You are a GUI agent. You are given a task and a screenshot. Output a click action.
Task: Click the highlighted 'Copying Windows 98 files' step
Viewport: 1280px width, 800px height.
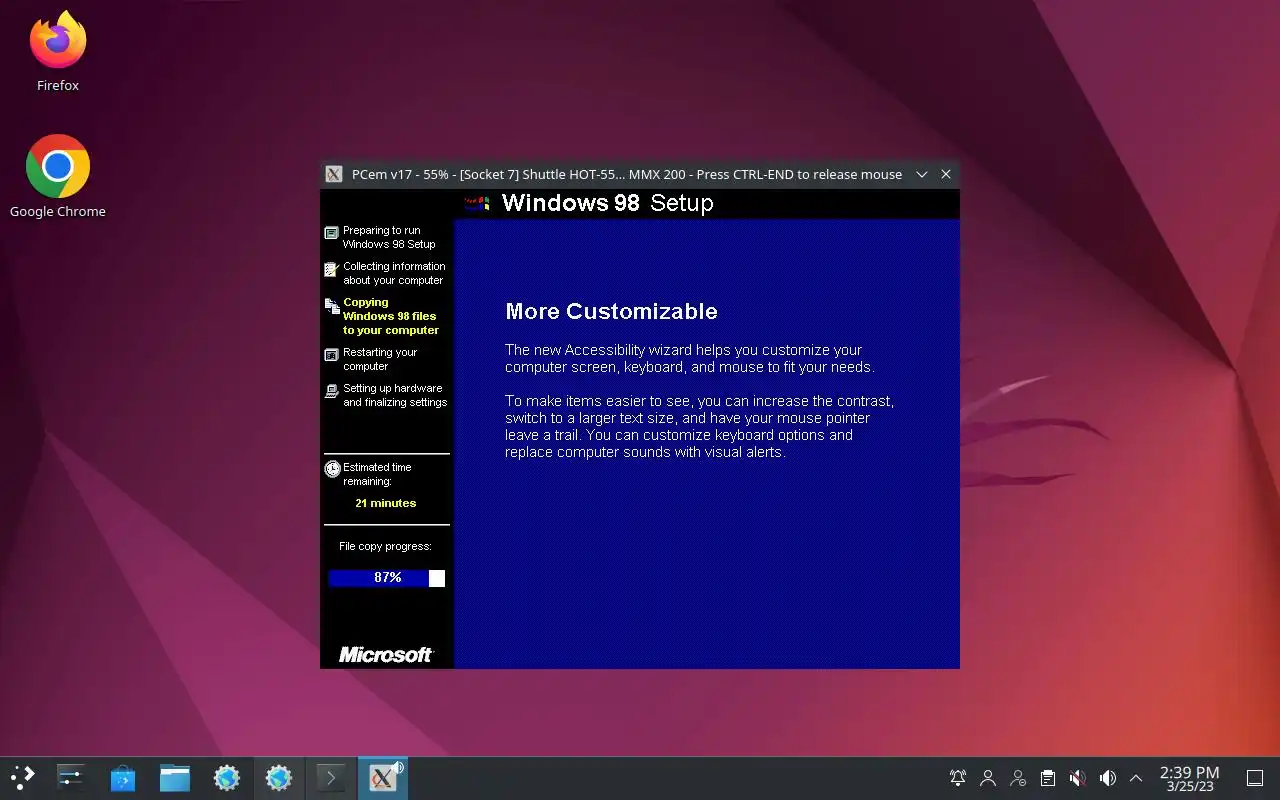click(391, 316)
